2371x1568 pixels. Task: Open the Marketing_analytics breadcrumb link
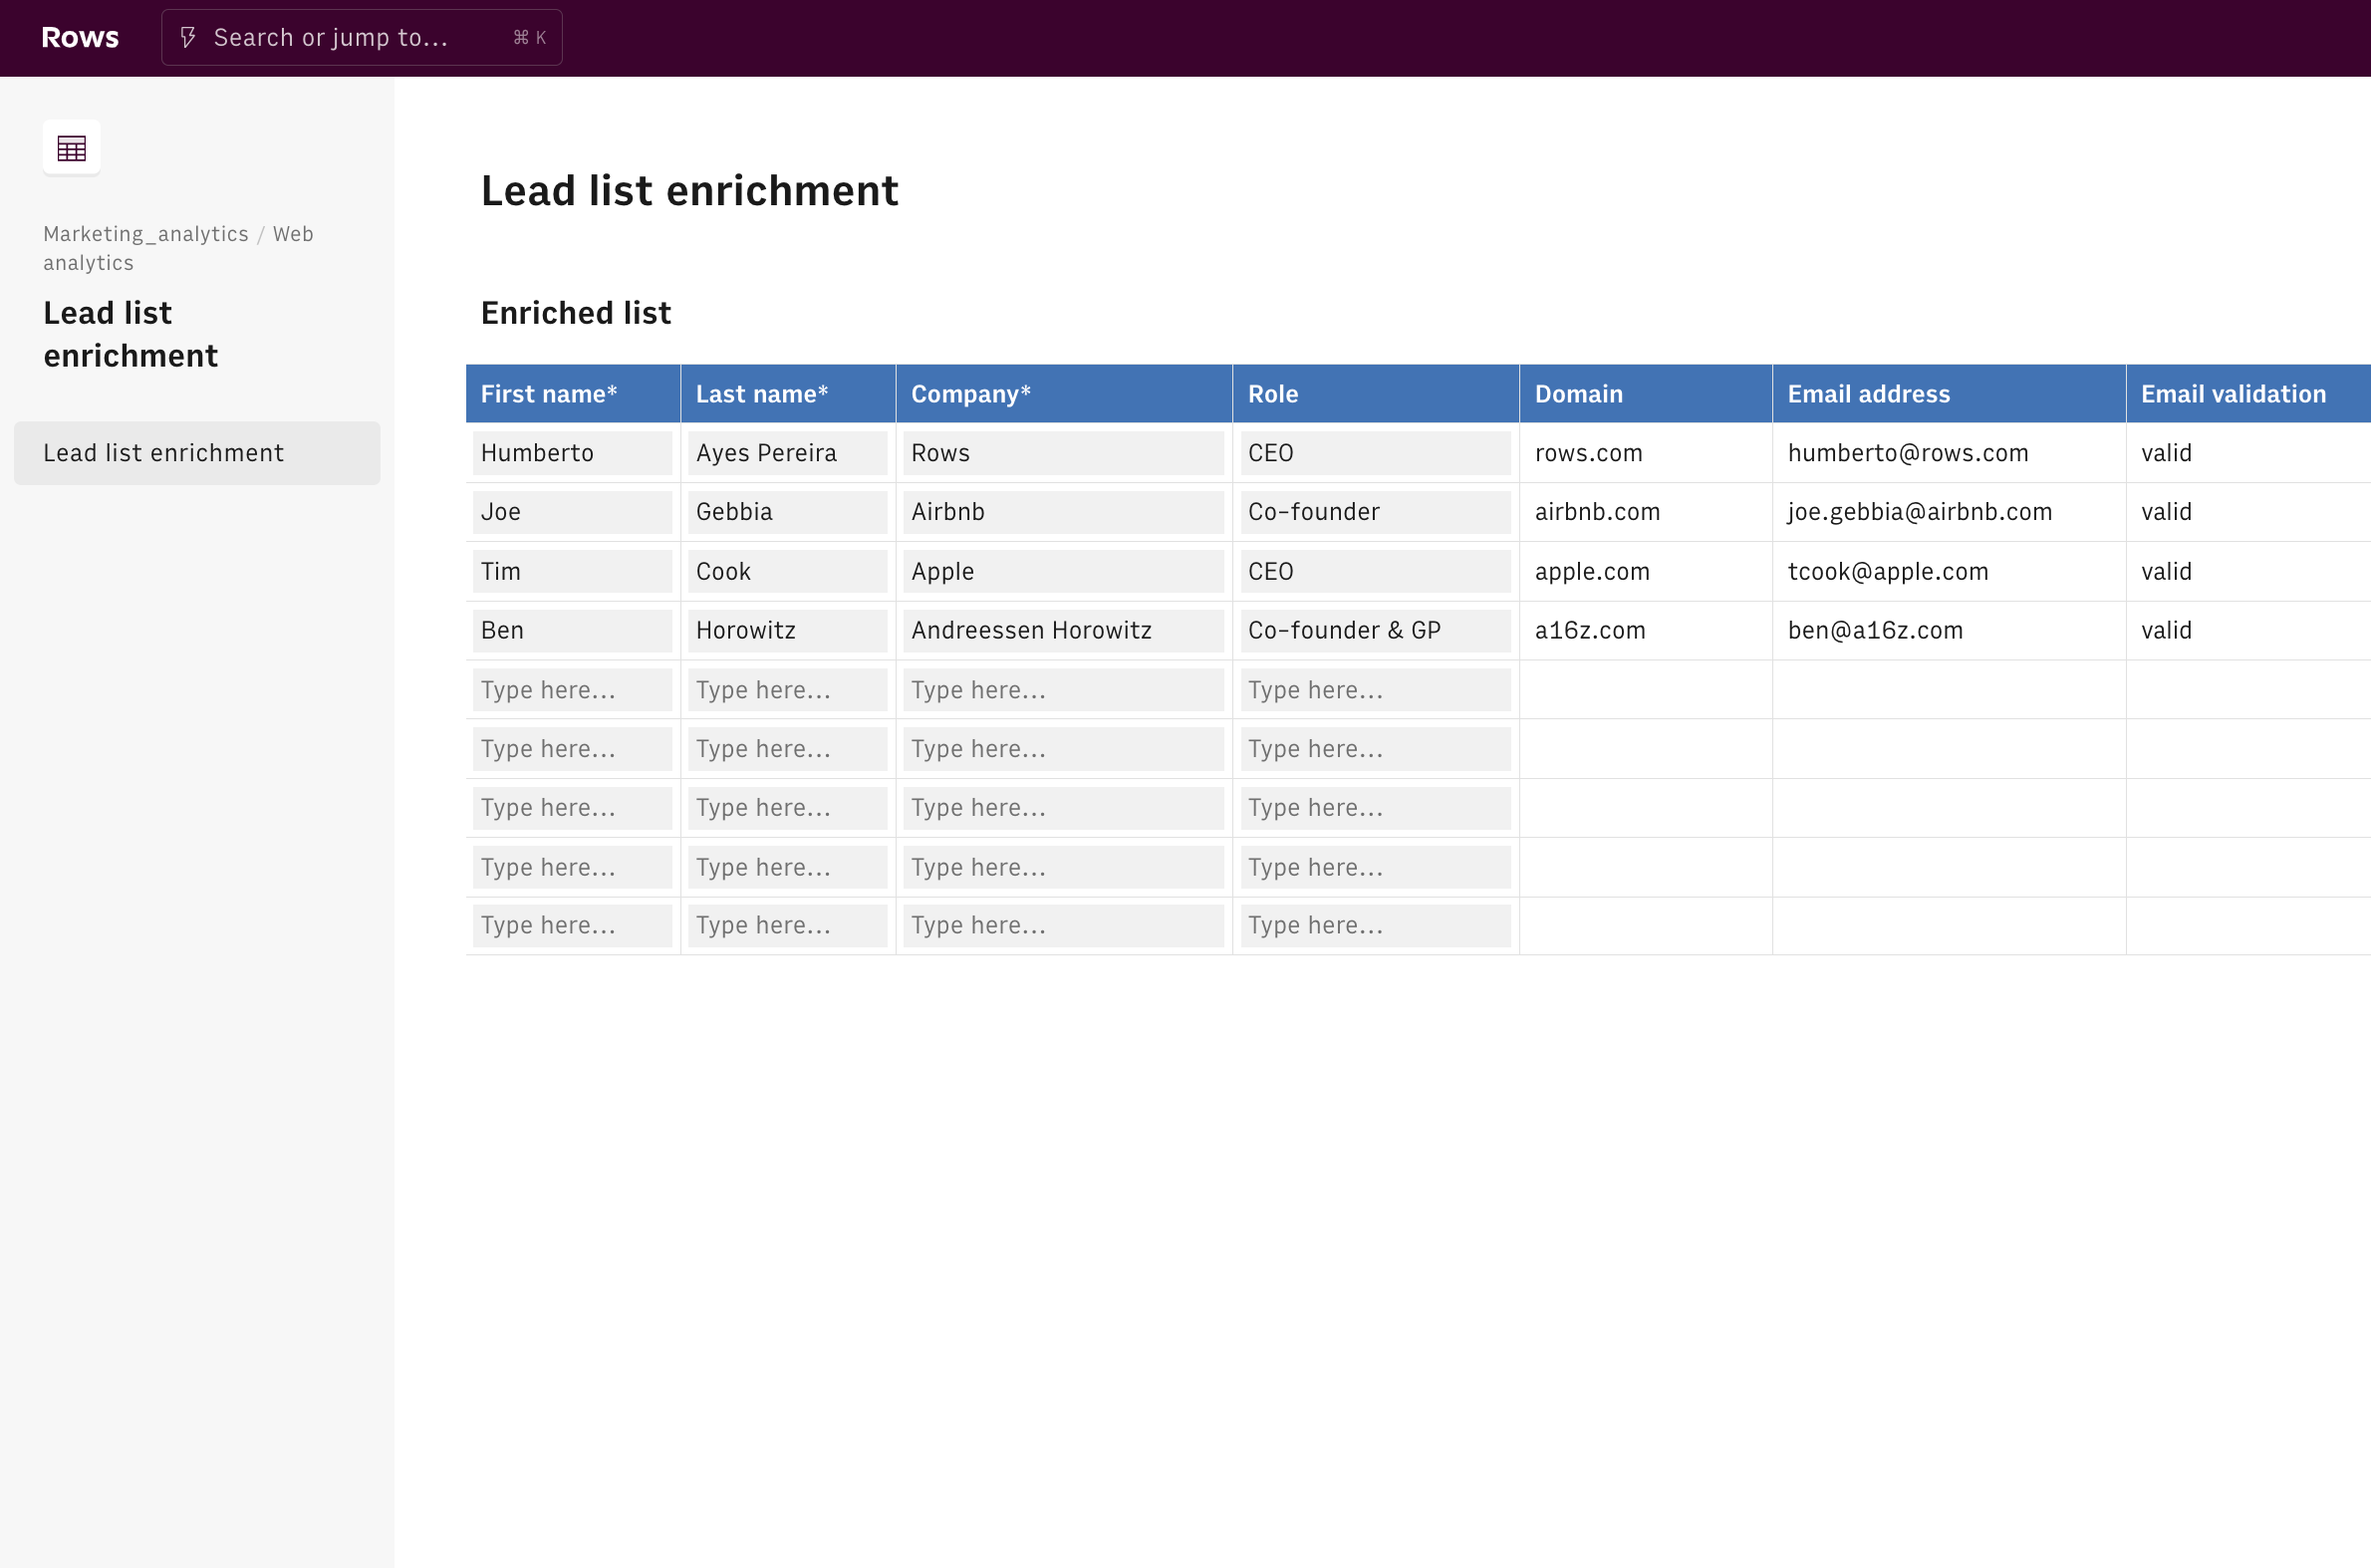point(145,234)
